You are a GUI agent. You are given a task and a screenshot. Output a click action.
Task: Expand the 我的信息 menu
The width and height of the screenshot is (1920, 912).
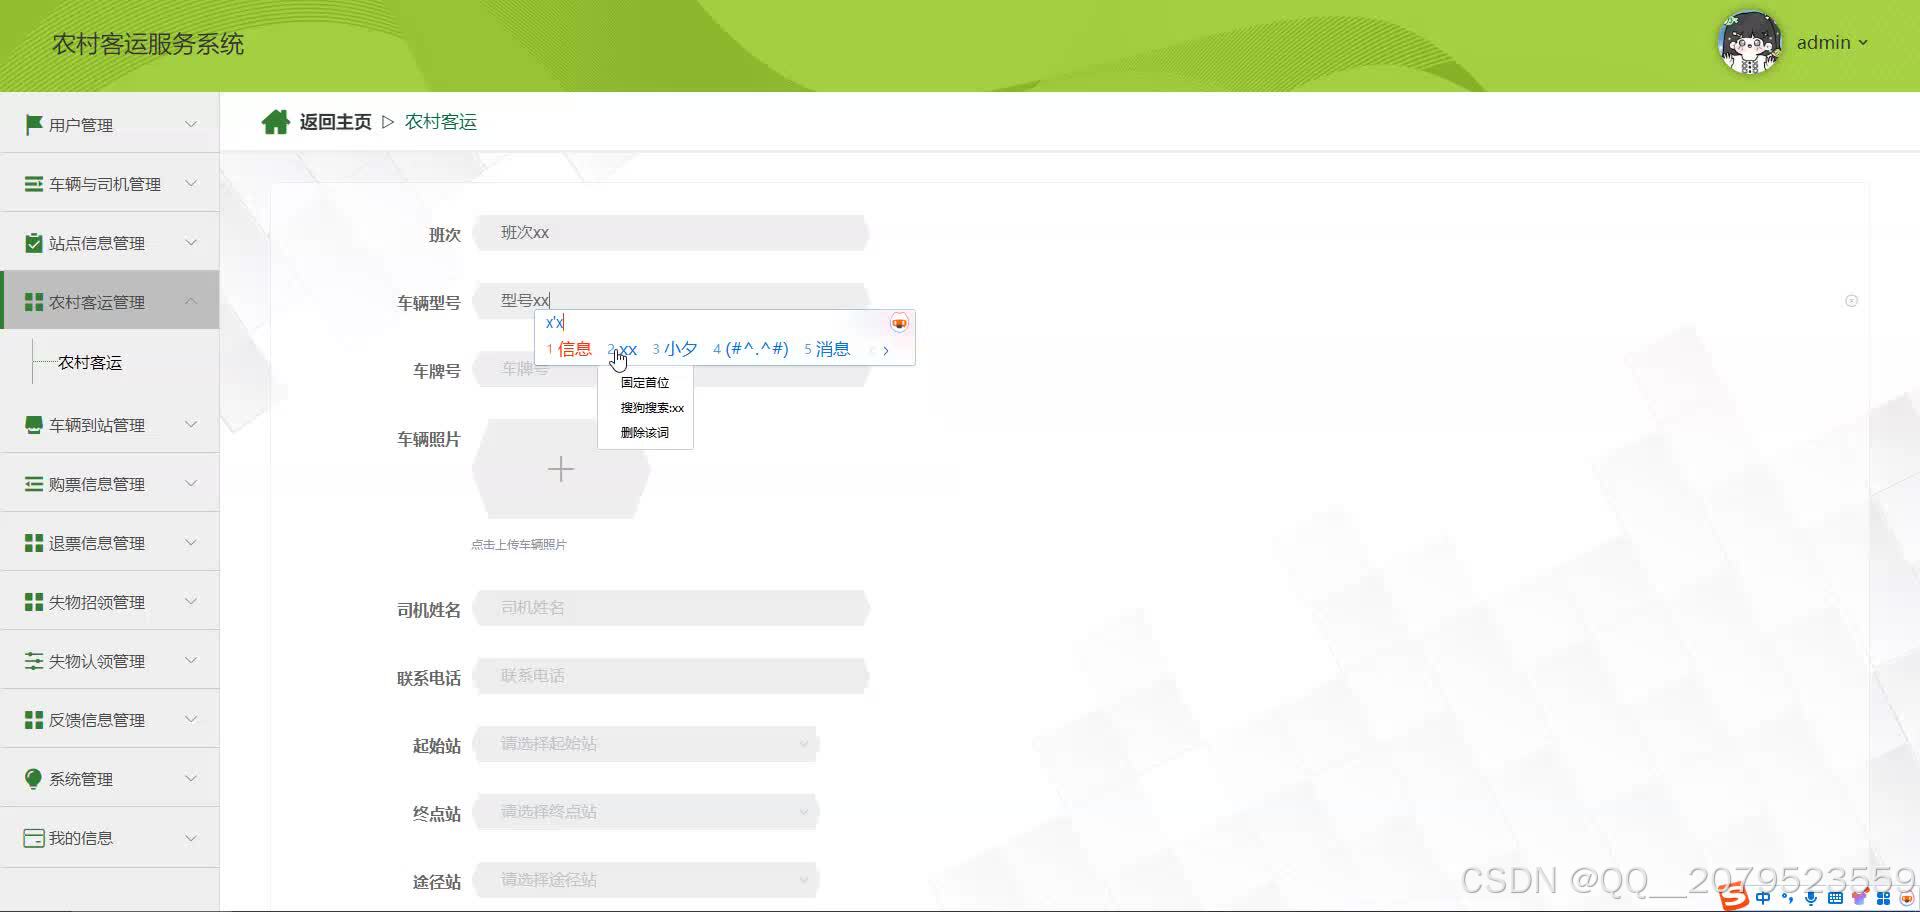(191, 838)
